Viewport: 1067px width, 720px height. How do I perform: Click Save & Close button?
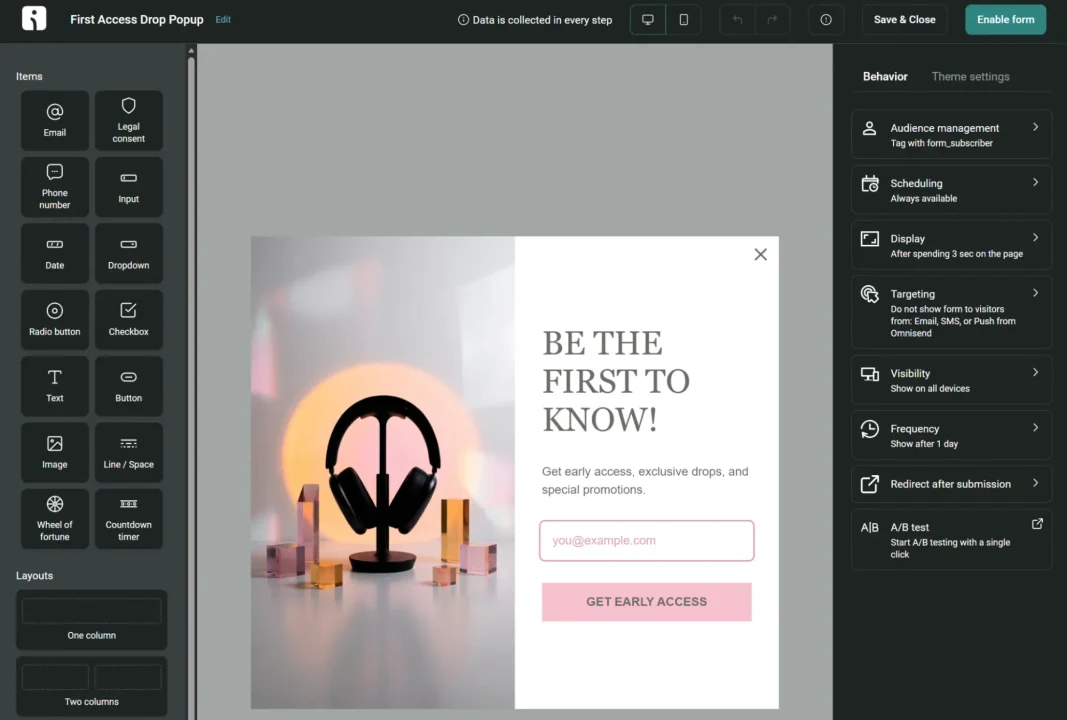pyautogui.click(x=904, y=20)
